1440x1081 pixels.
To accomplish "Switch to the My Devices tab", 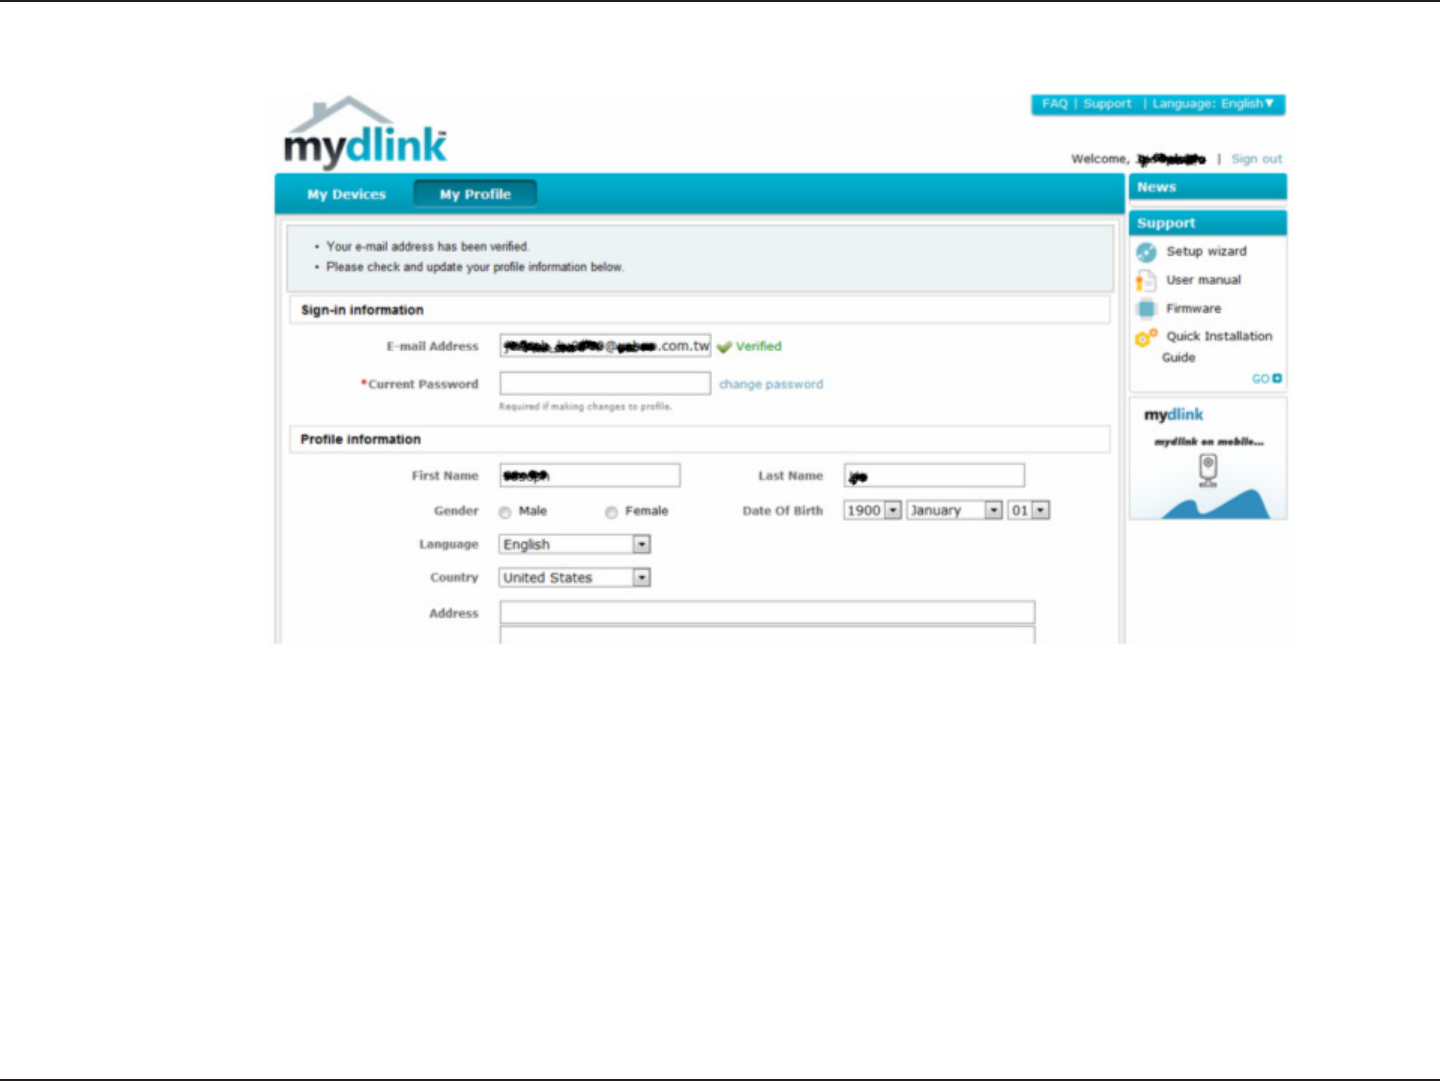I will [x=346, y=194].
